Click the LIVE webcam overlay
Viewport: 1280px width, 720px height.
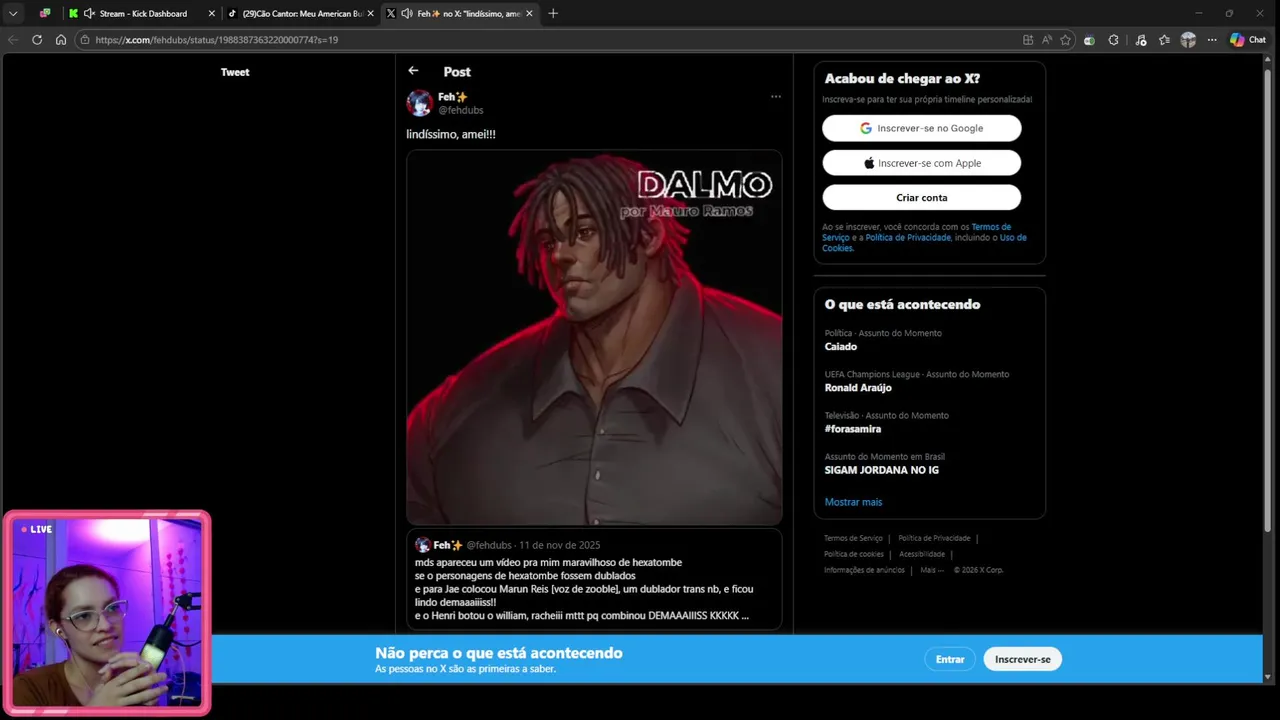[x=106, y=613]
